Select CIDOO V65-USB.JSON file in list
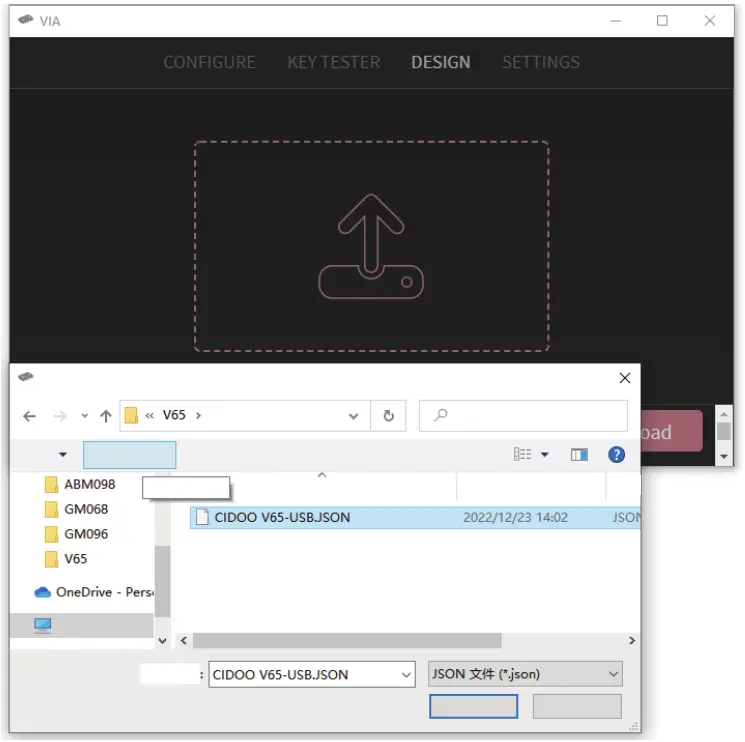The width and height of the screenshot is (745, 742). (x=282, y=517)
